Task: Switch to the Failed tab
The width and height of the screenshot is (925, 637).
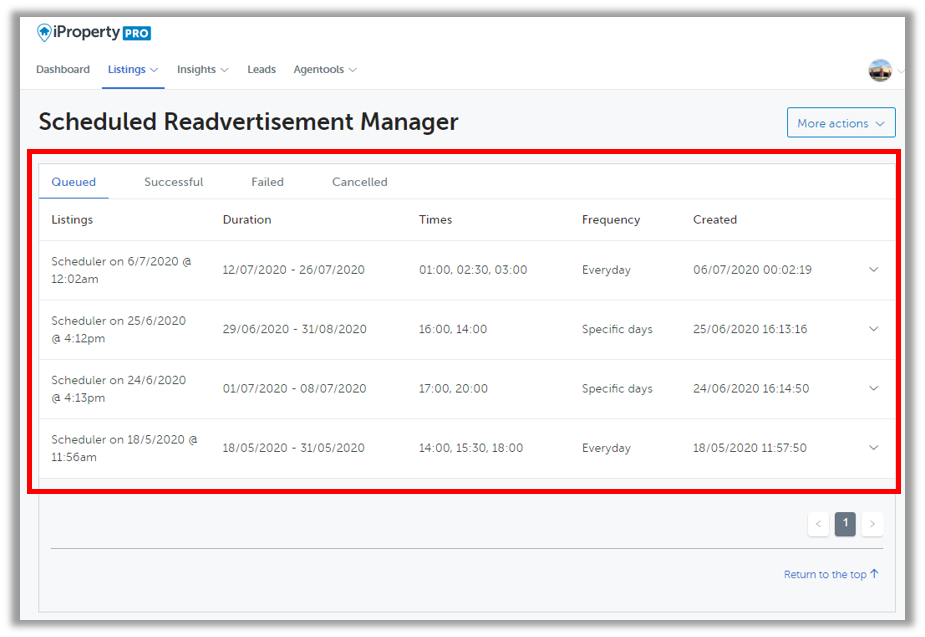Action: pyautogui.click(x=267, y=182)
